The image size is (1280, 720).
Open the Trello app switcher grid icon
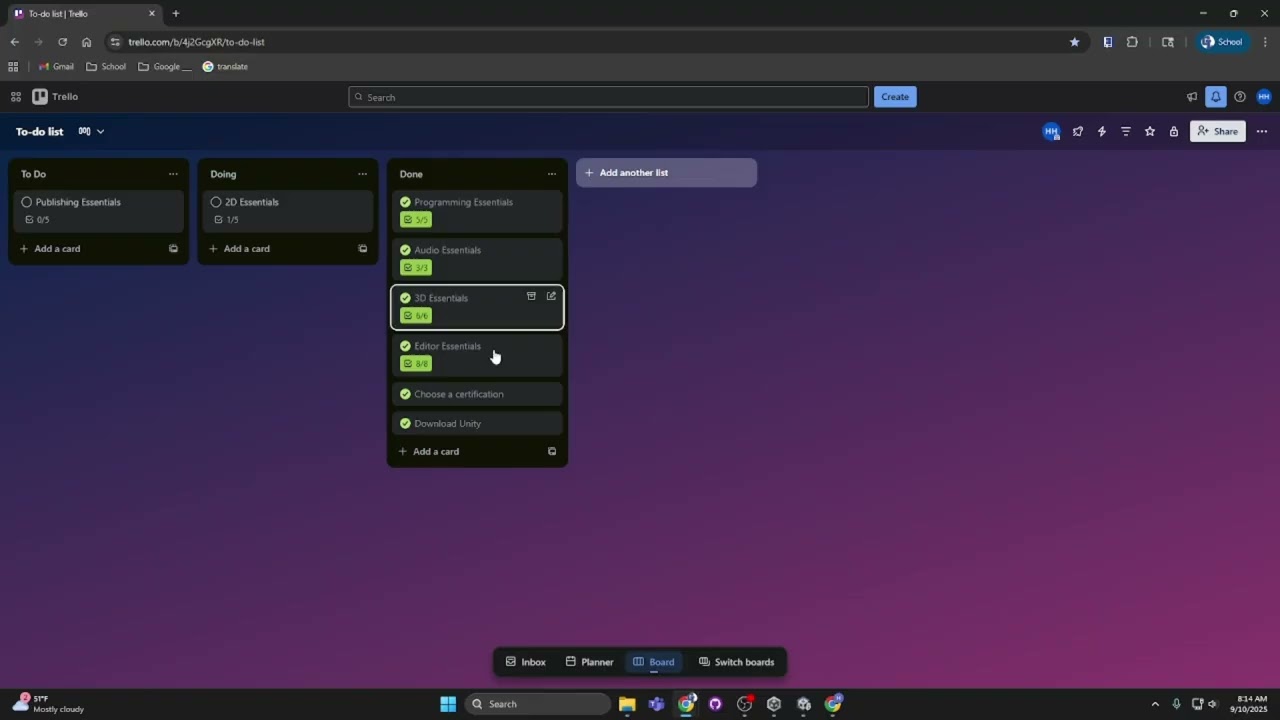pos(16,97)
